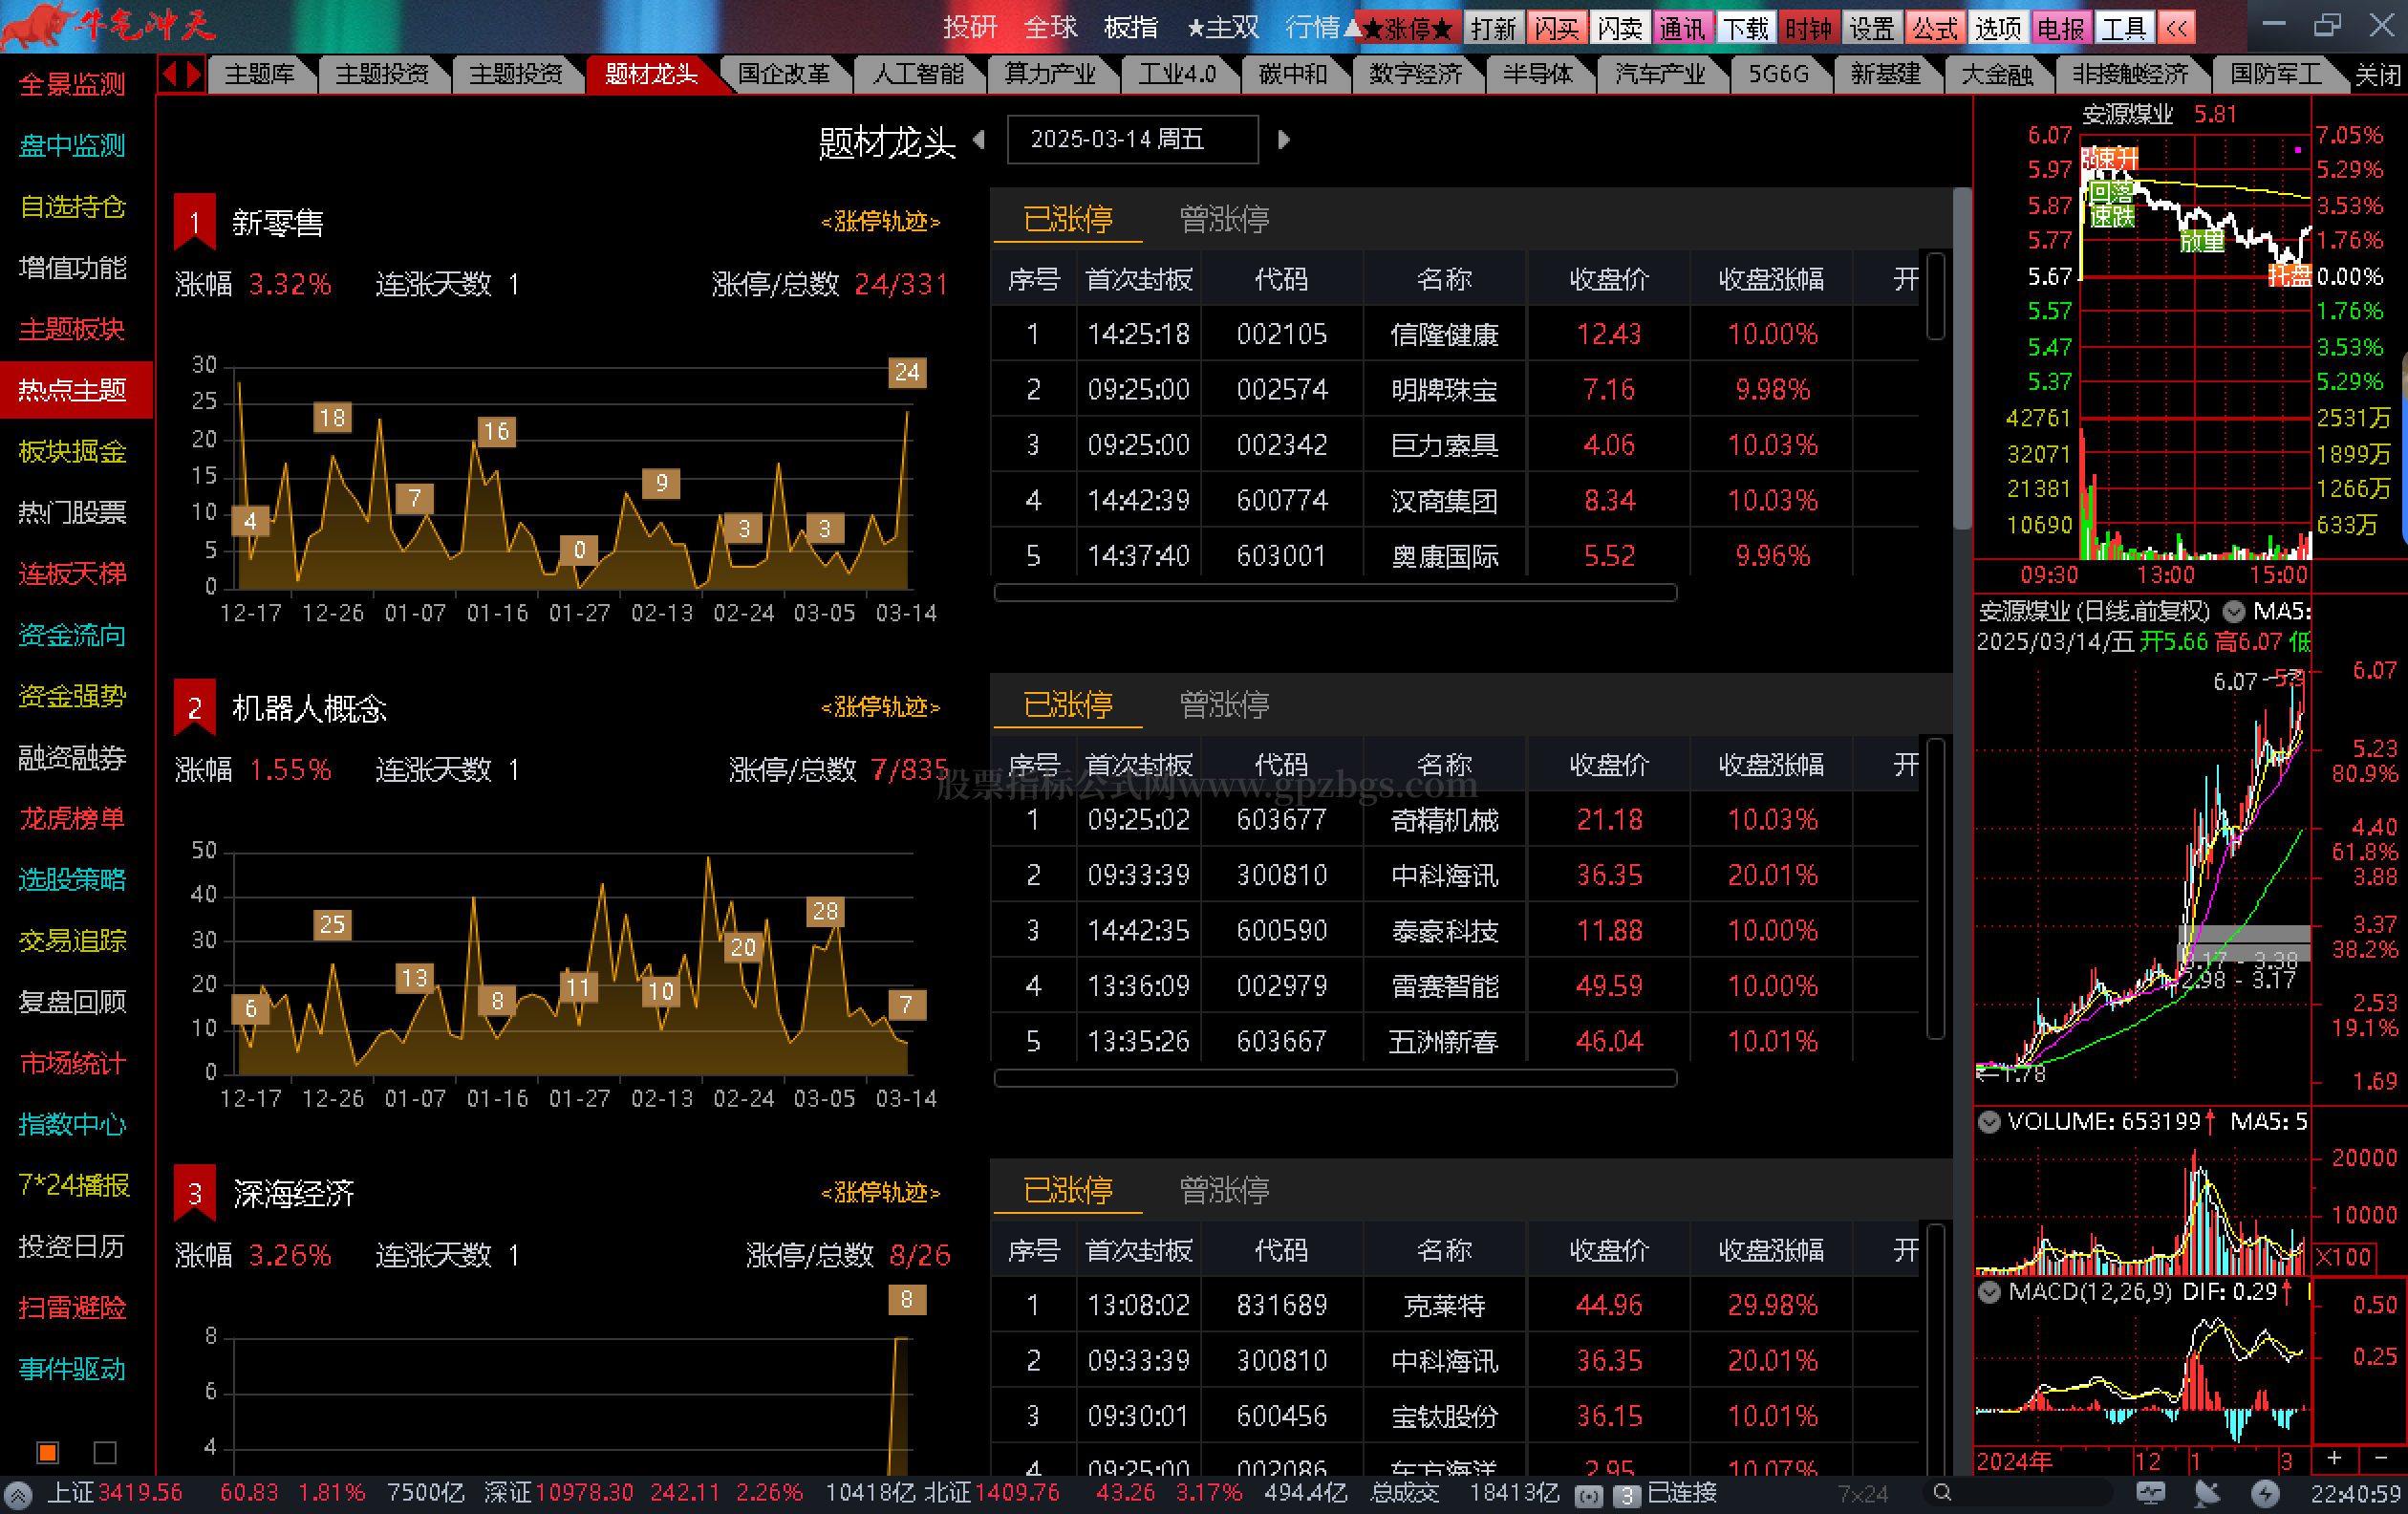The image size is (2408, 1514).
Task: Open the 碳中和 theme tab
Action: 1292,74
